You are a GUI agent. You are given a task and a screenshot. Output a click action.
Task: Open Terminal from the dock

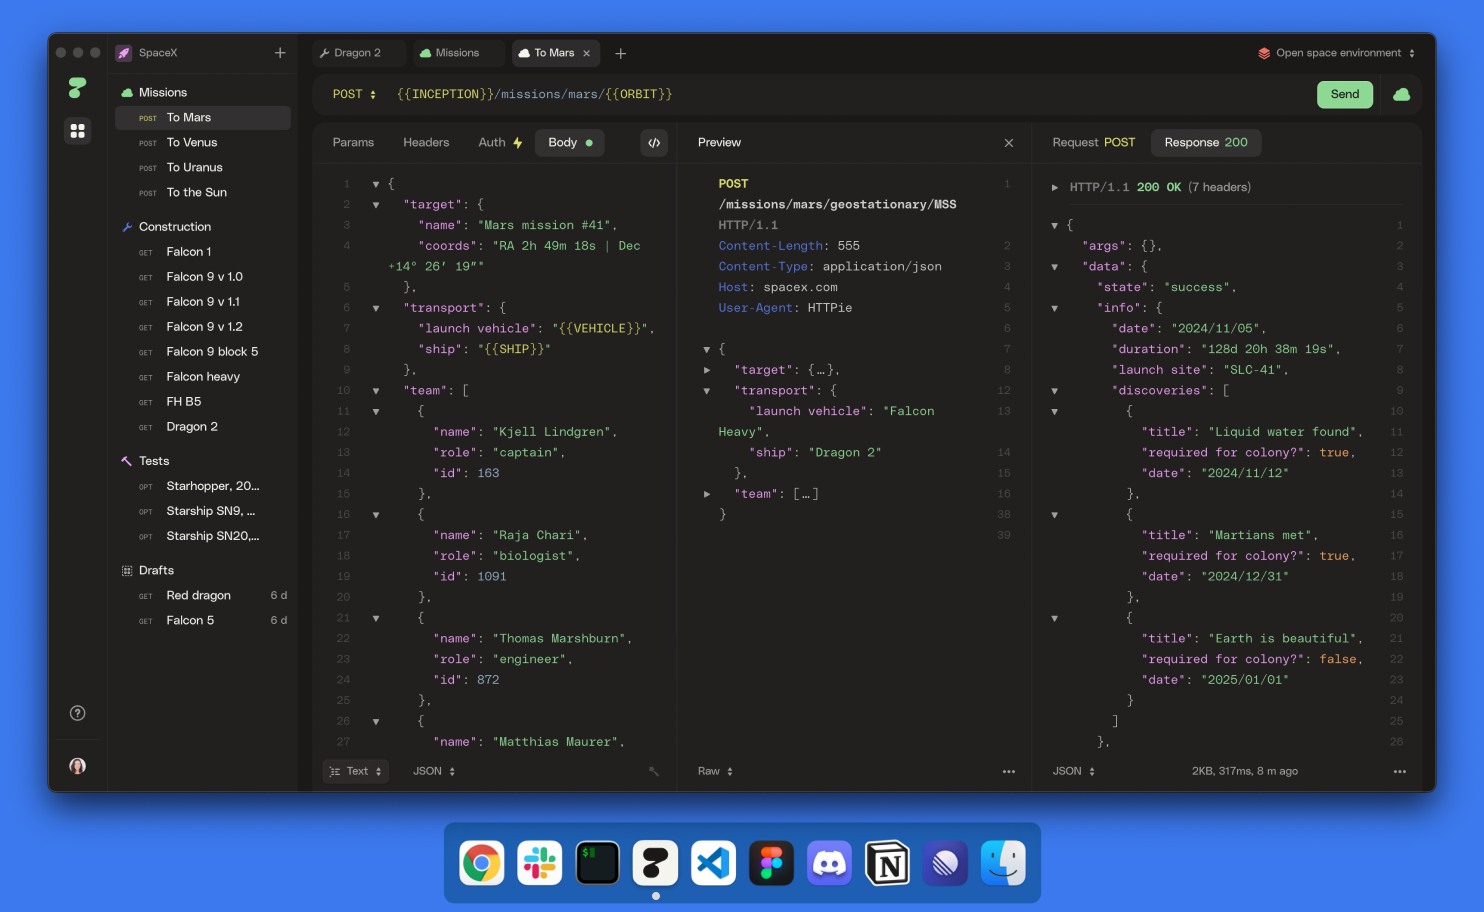click(x=598, y=863)
